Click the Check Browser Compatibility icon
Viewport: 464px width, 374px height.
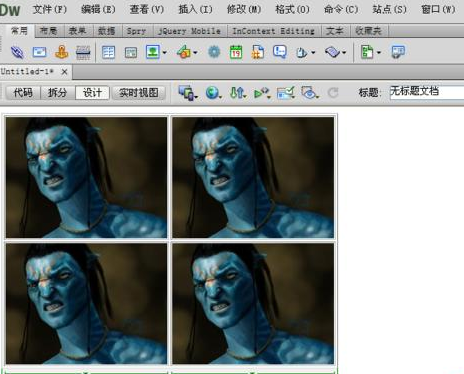click(x=285, y=93)
